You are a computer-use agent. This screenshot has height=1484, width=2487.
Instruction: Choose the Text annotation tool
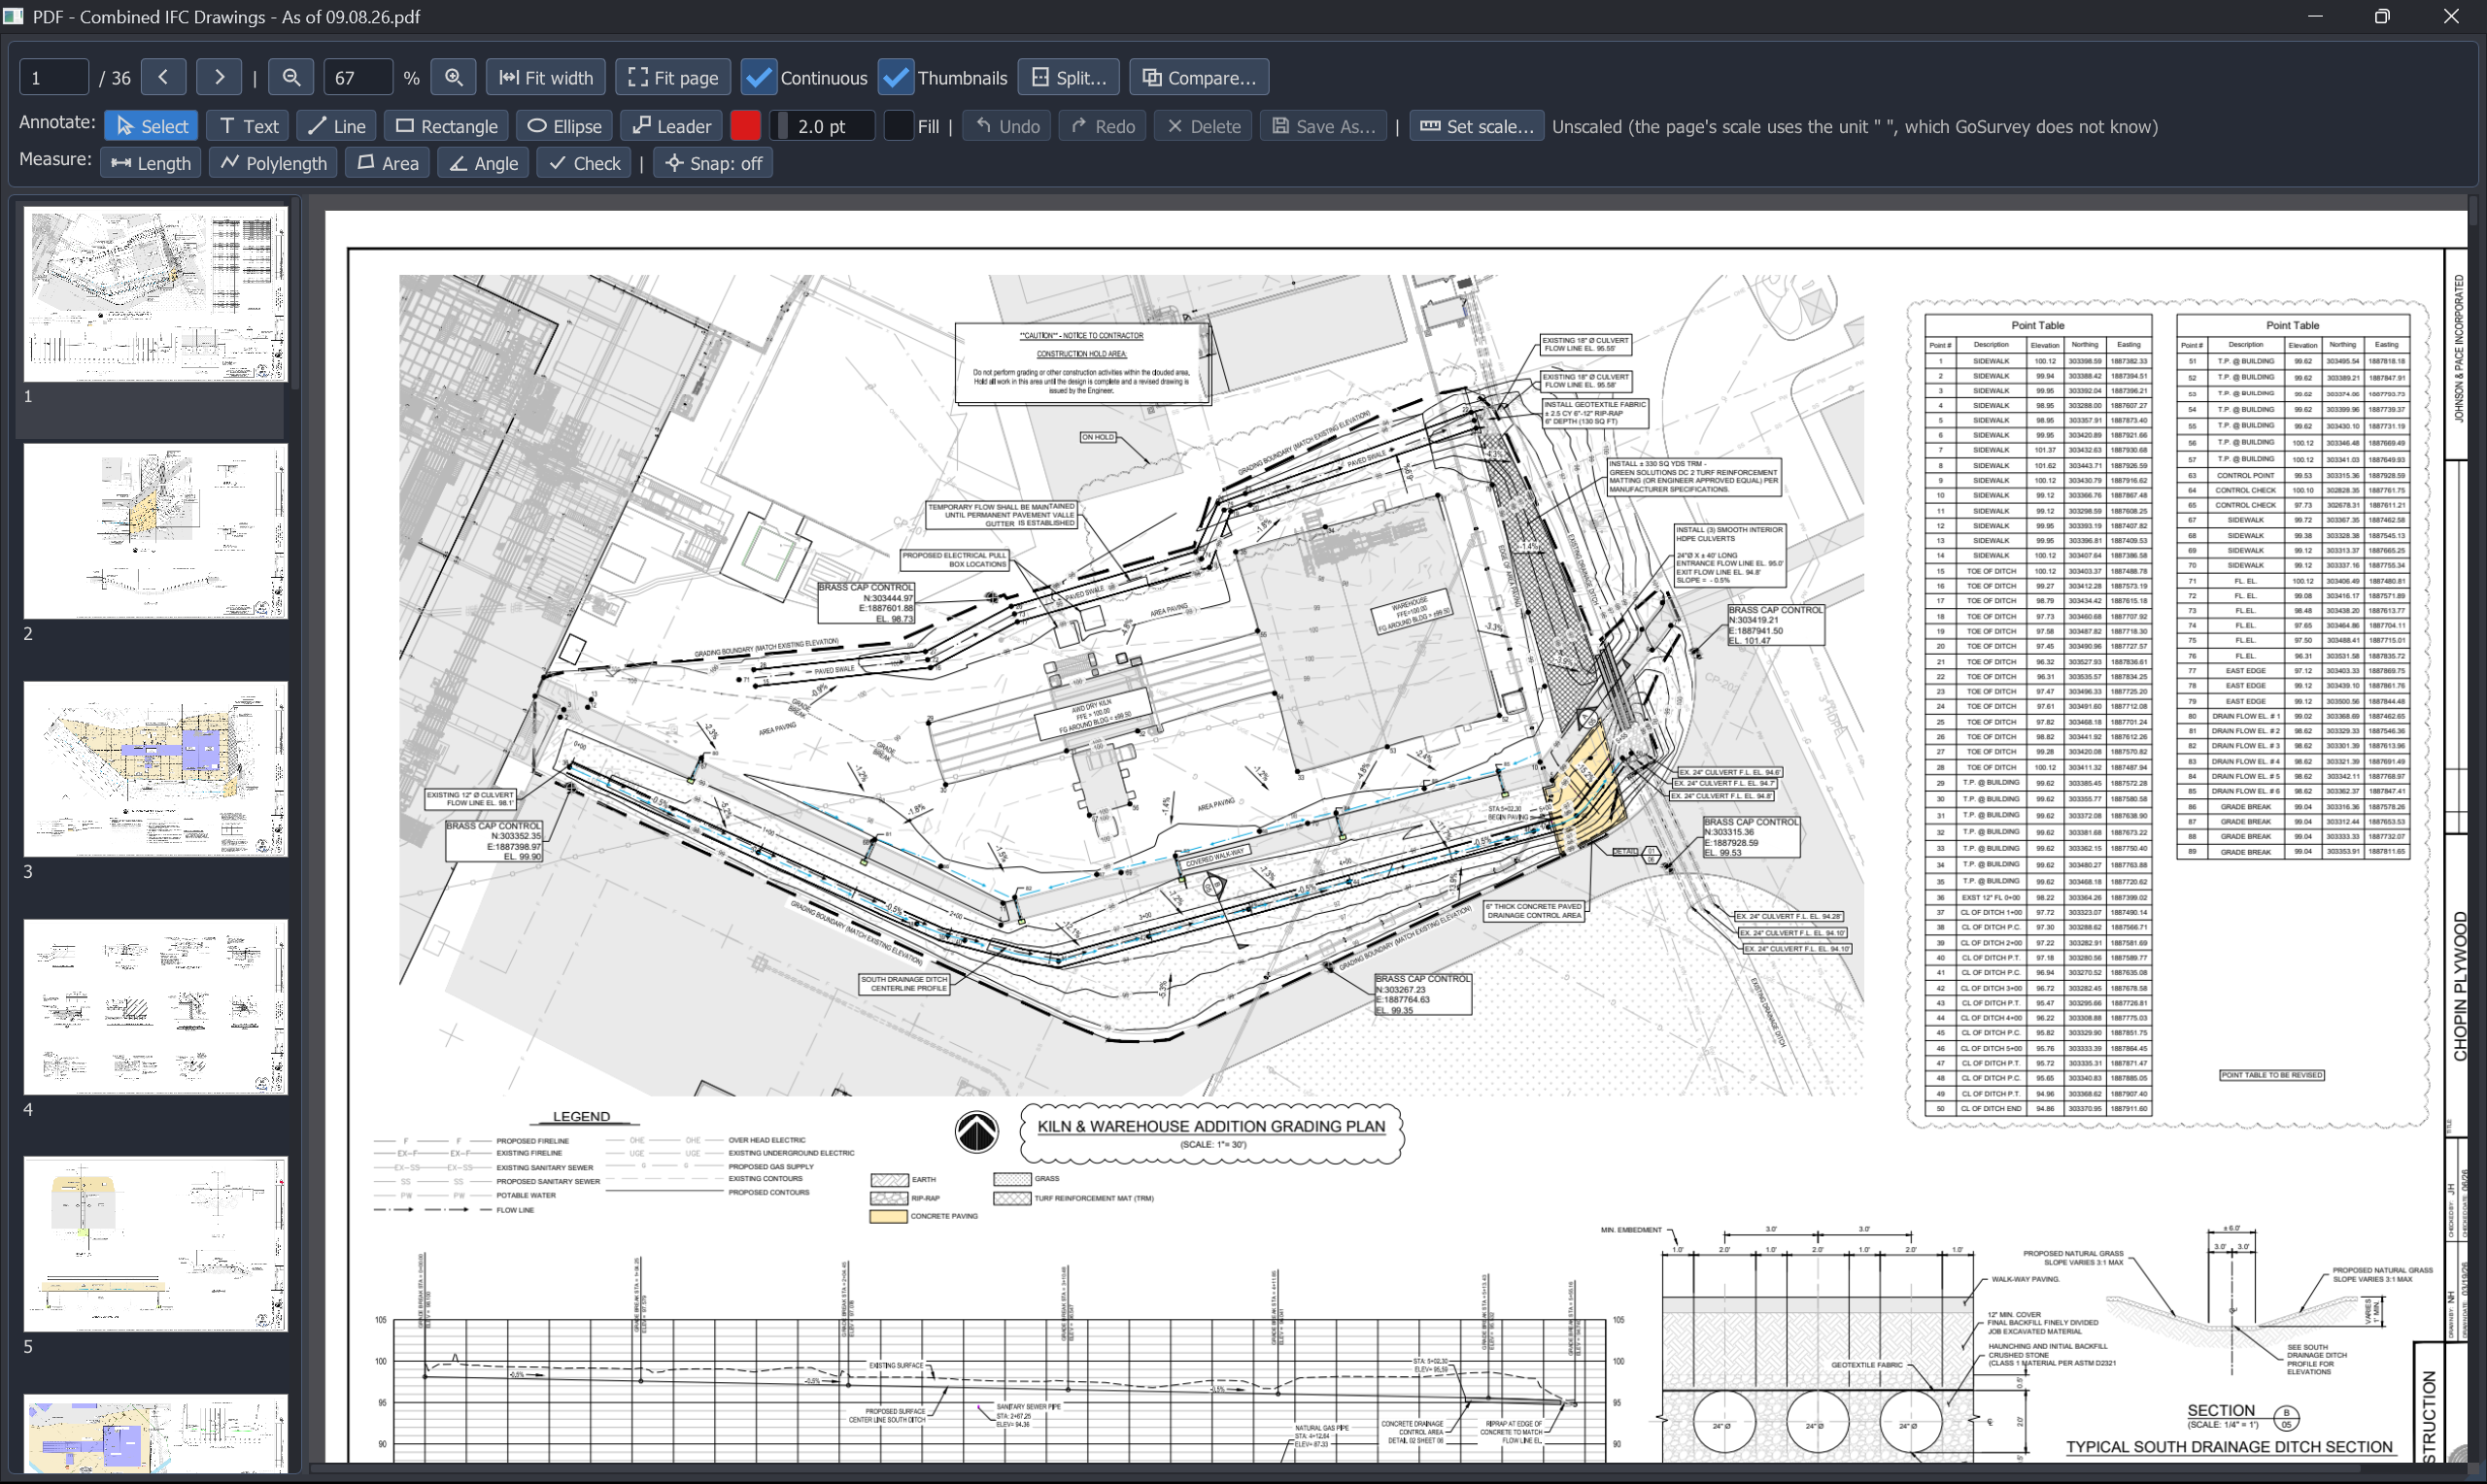pos(248,126)
